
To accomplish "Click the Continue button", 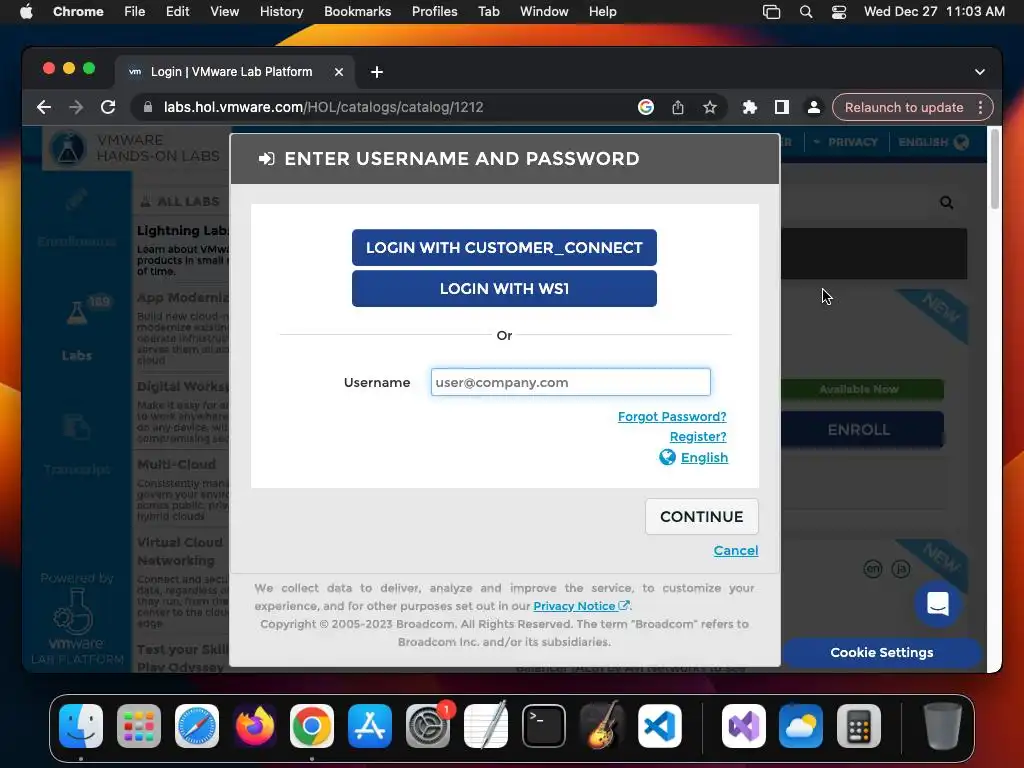I will (x=701, y=517).
